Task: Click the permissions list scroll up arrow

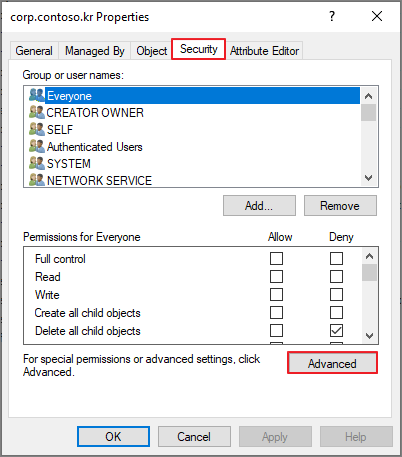Action: tap(369, 256)
